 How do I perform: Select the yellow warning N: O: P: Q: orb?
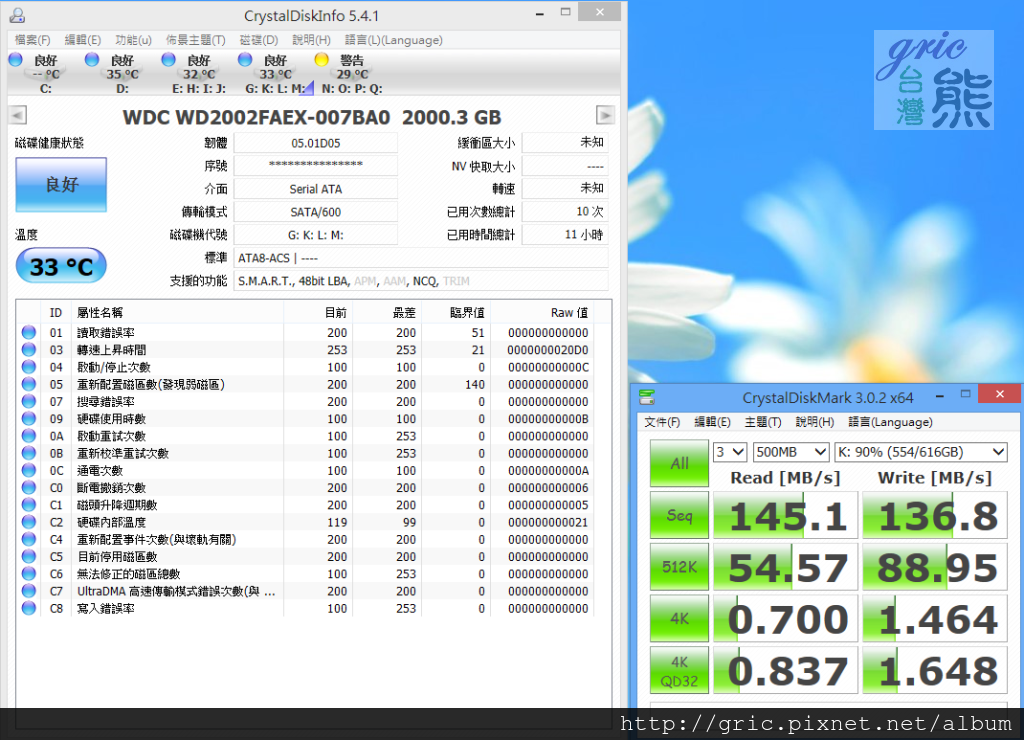[x=321, y=60]
